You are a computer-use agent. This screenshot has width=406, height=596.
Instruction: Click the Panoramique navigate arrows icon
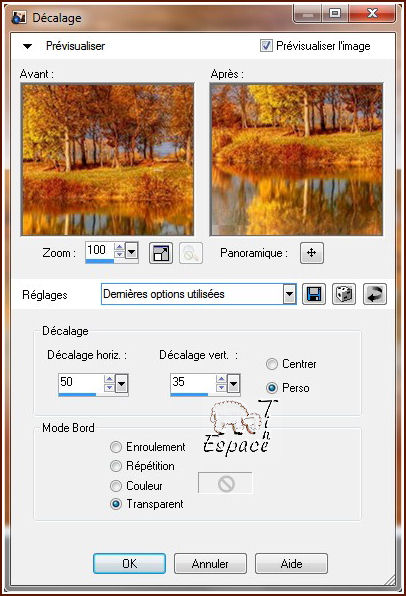pyautogui.click(x=312, y=253)
